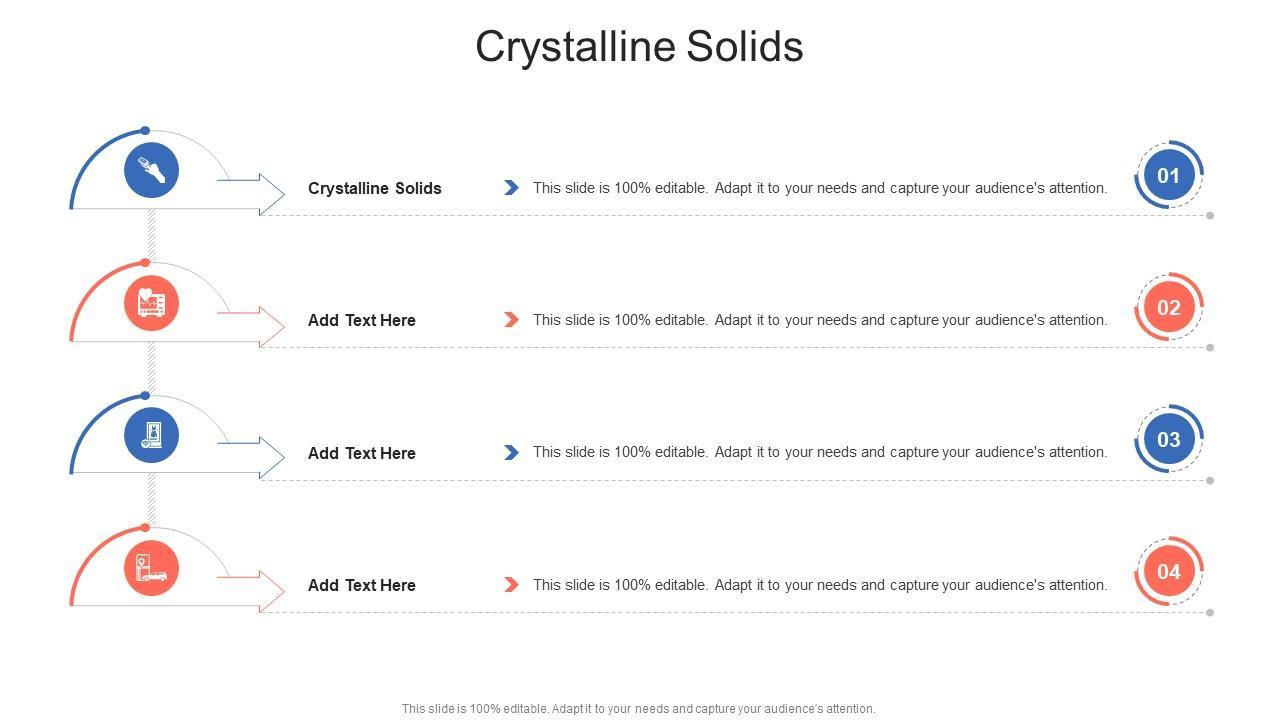Click the blue hand-holding-device icon
The width and height of the screenshot is (1280, 720).
[152, 170]
